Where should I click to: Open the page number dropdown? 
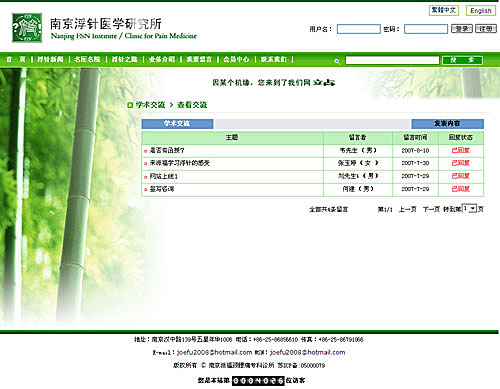click(470, 209)
